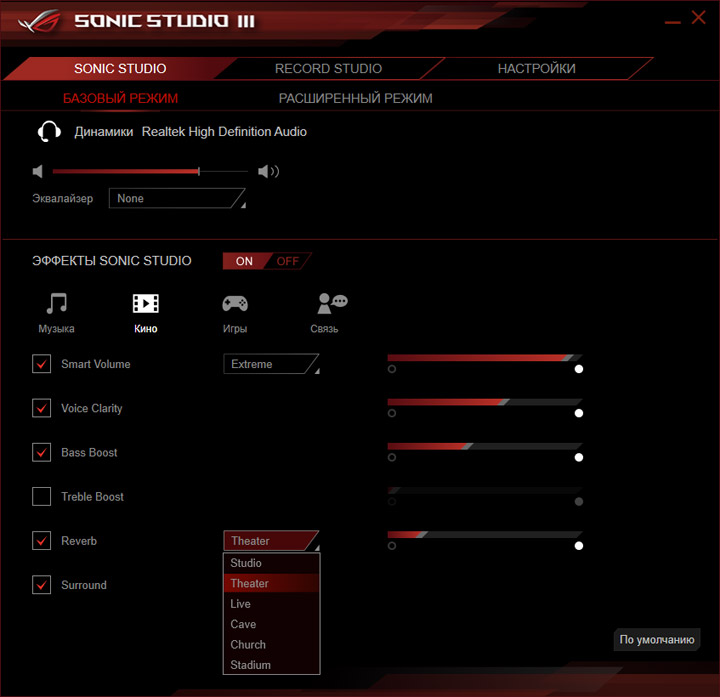Collapse the Reverb Theater dropdown

271,541
